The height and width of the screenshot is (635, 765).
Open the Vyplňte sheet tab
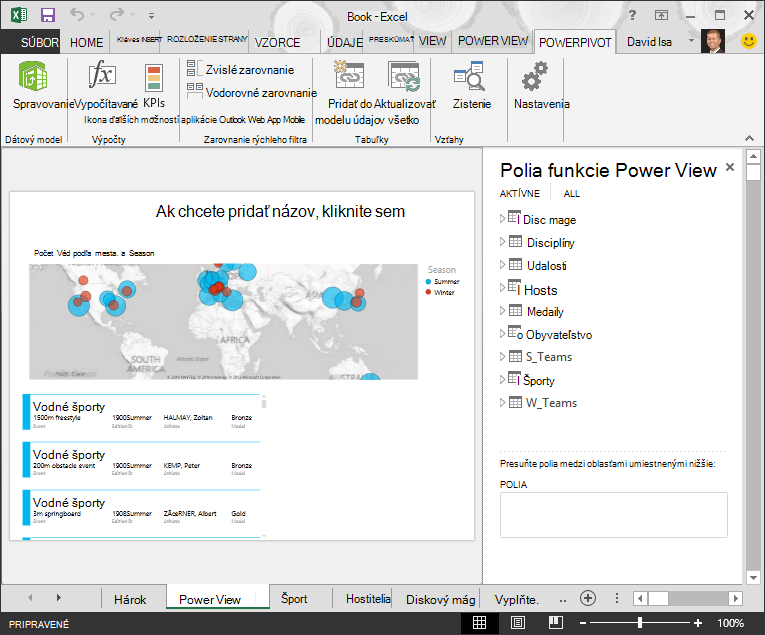[x=516, y=599]
